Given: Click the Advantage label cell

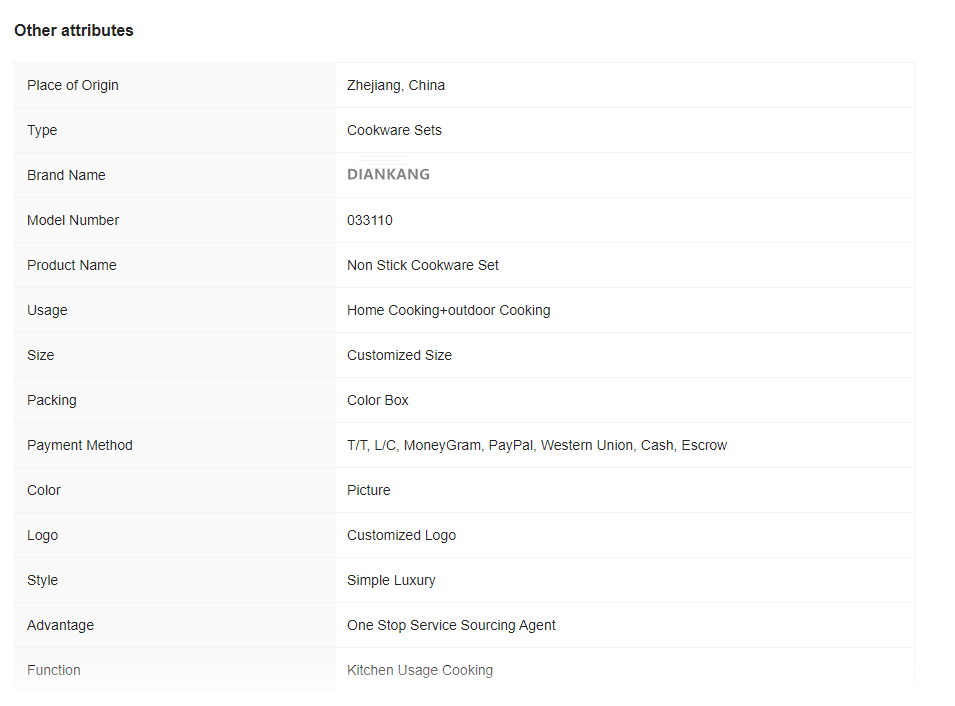Looking at the screenshot, I should click(174, 626).
